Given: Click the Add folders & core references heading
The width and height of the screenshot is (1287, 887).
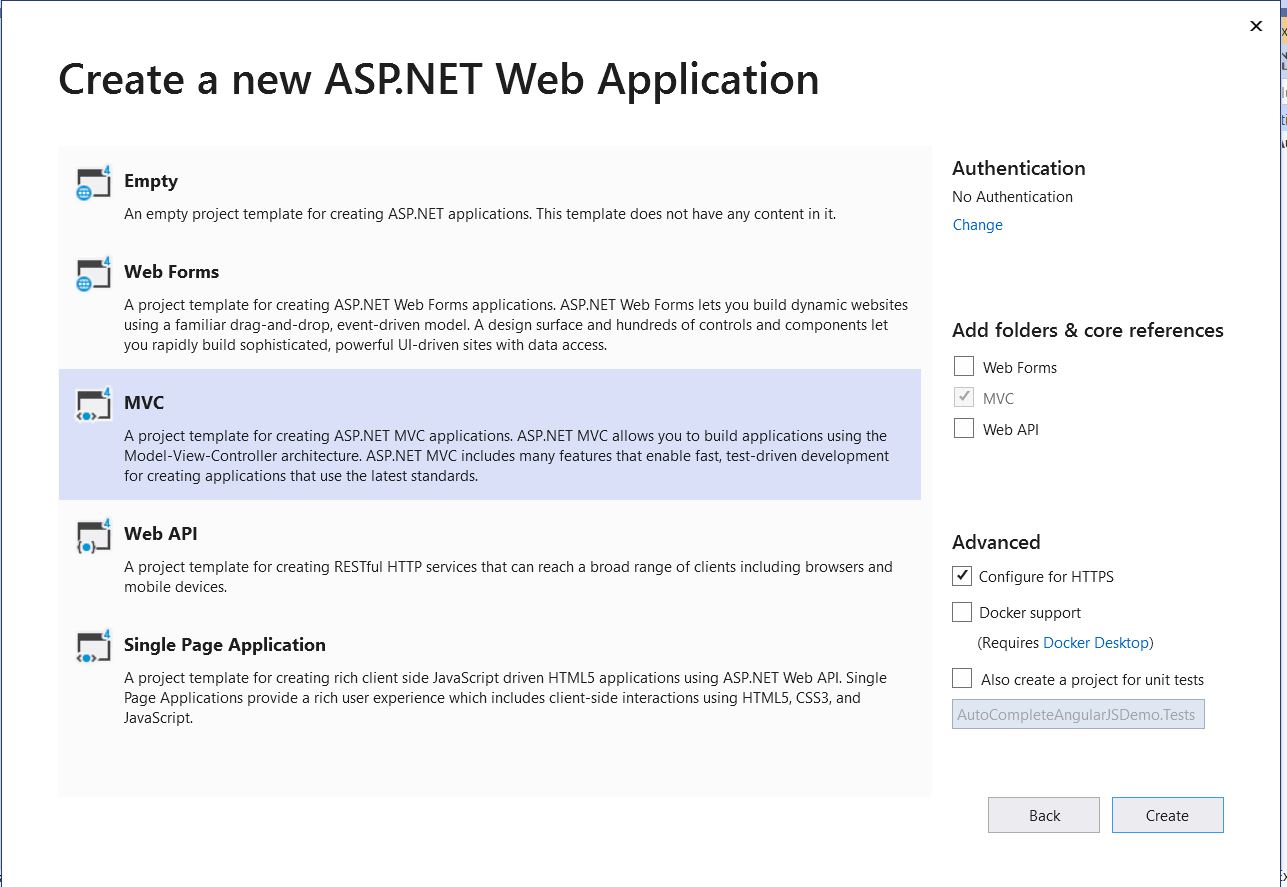Looking at the screenshot, I should click(1088, 330).
